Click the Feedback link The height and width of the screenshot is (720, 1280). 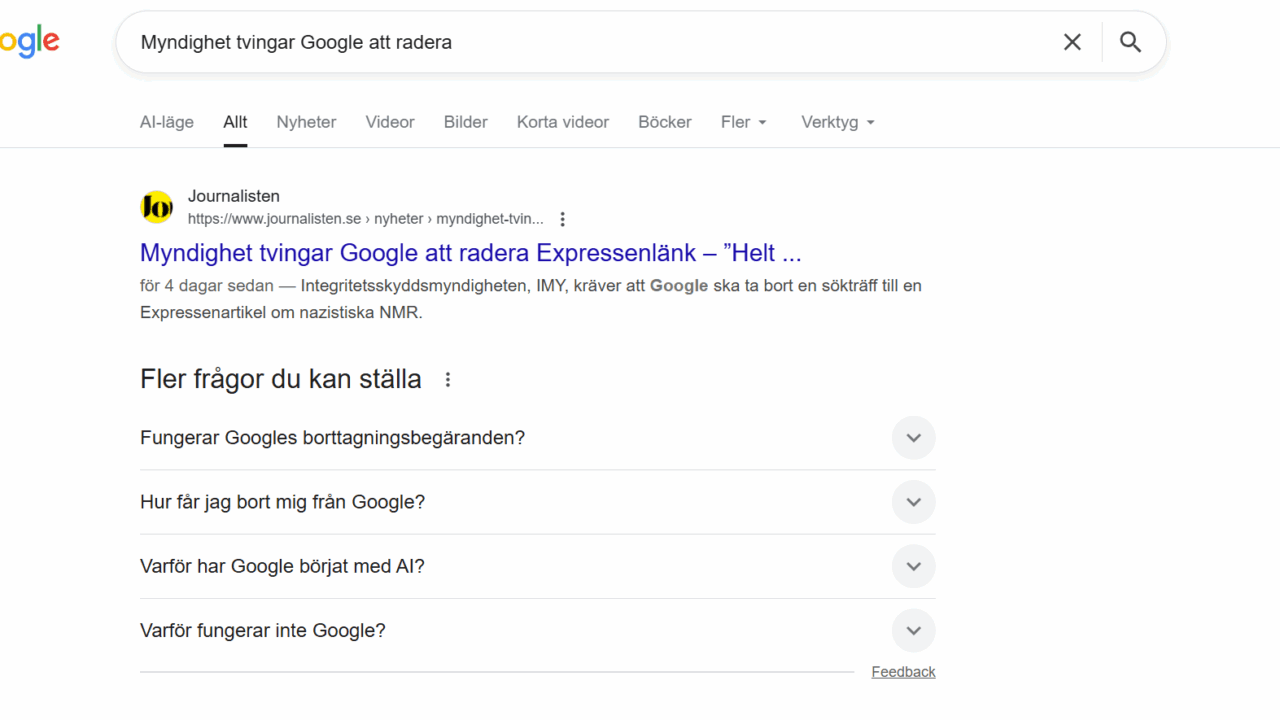click(x=903, y=672)
